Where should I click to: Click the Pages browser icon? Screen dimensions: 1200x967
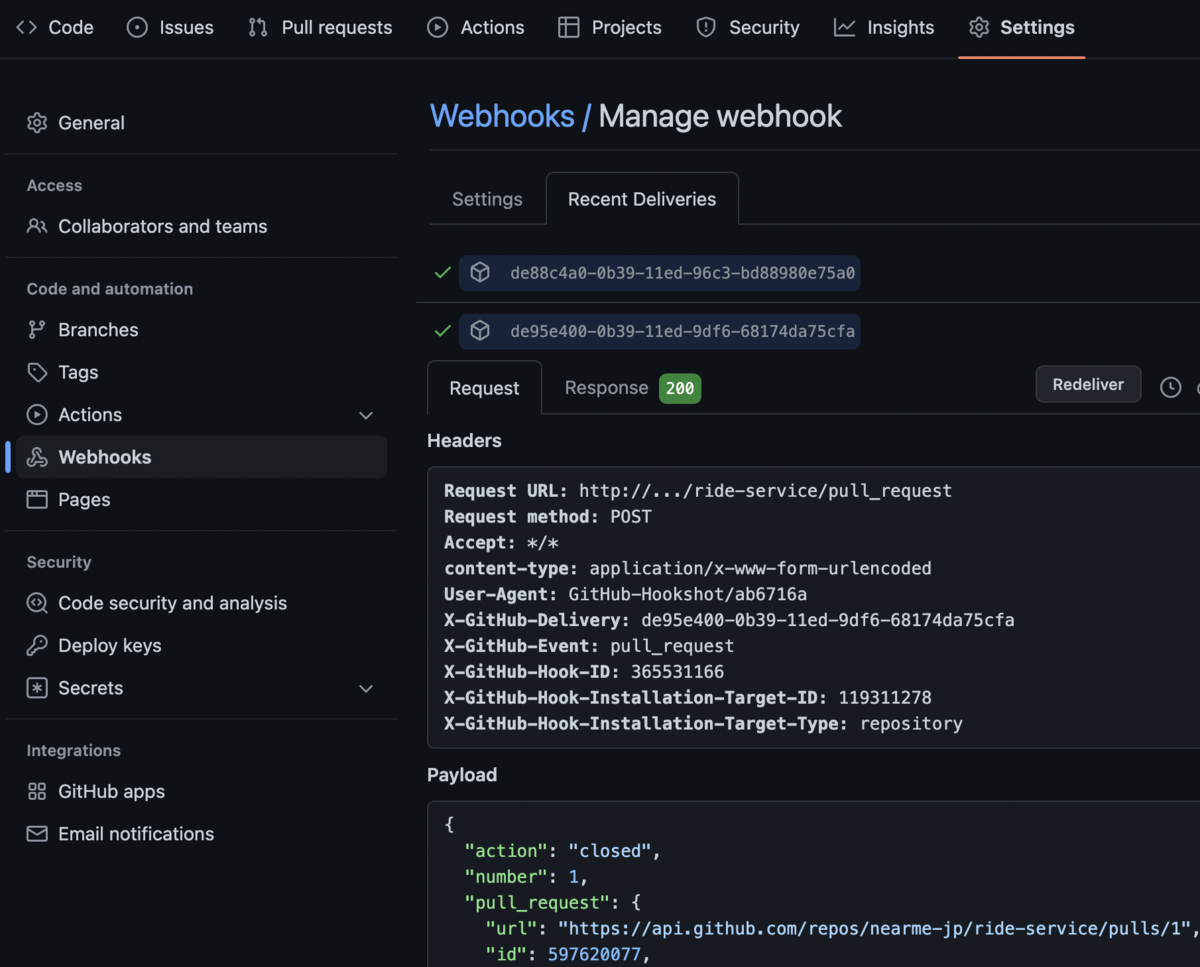[37, 500]
